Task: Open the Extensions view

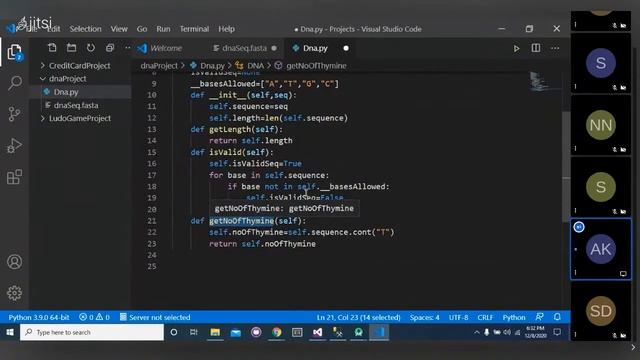Action: 14,177
